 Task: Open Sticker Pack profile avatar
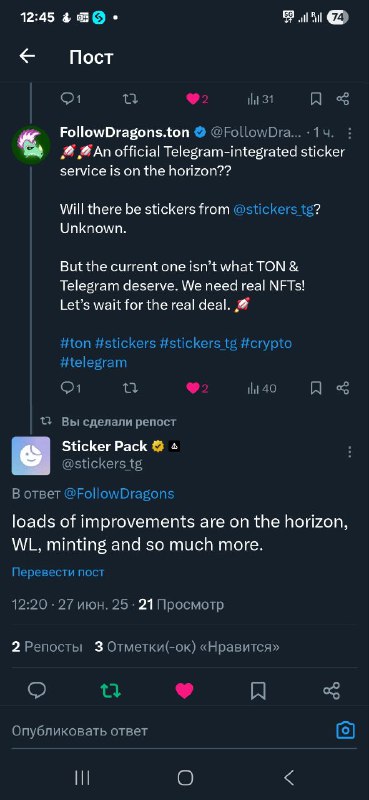(x=31, y=456)
